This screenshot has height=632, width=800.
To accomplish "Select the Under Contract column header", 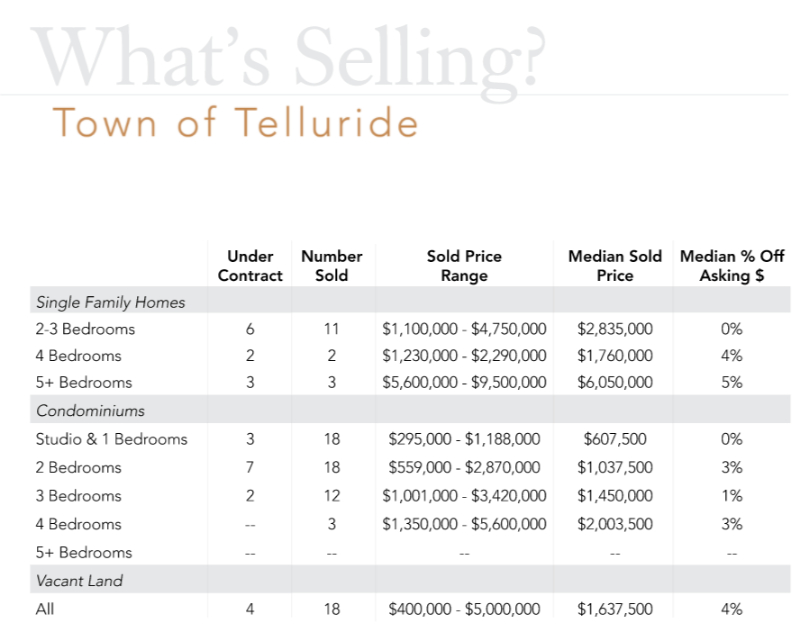I will click(250, 266).
